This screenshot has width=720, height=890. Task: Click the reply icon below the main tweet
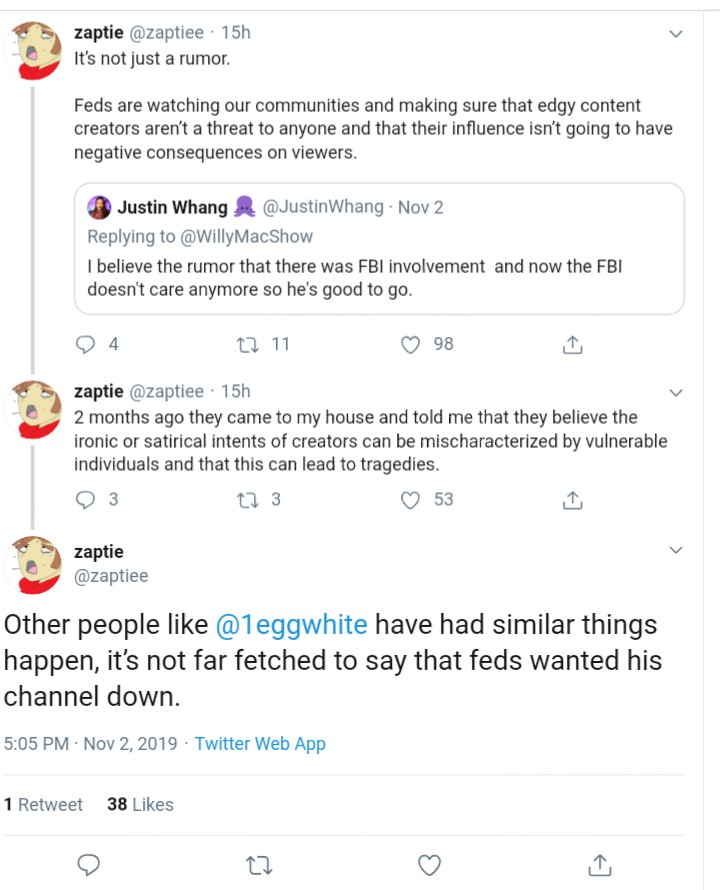point(89,865)
